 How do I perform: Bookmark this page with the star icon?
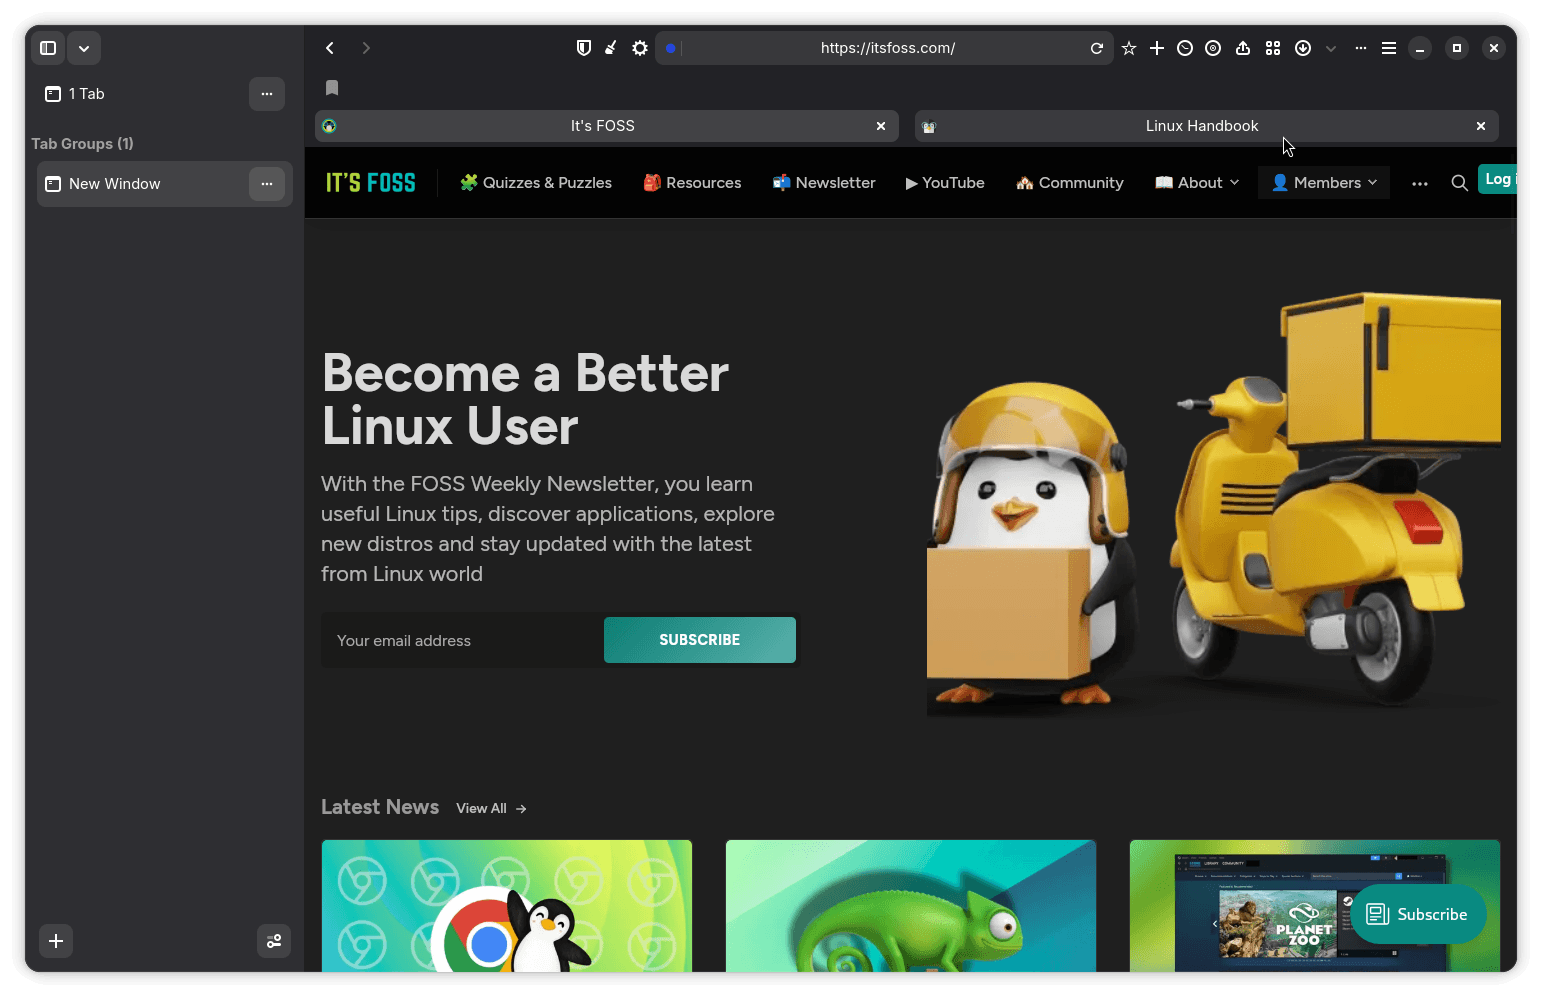(1129, 48)
